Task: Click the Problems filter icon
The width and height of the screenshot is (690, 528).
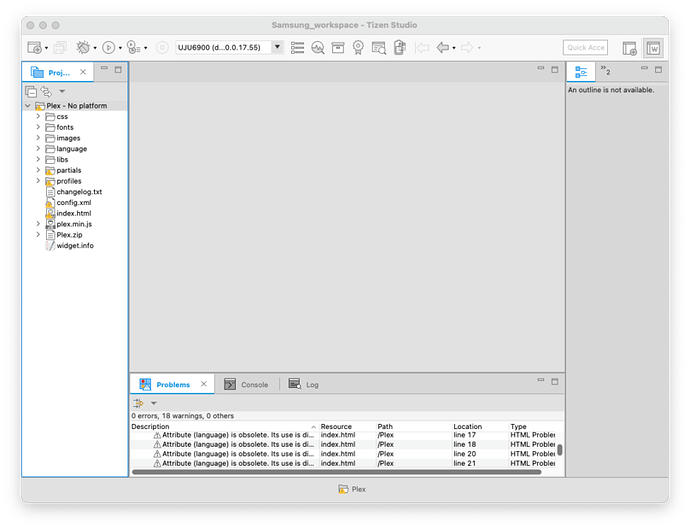Action: click(139, 403)
